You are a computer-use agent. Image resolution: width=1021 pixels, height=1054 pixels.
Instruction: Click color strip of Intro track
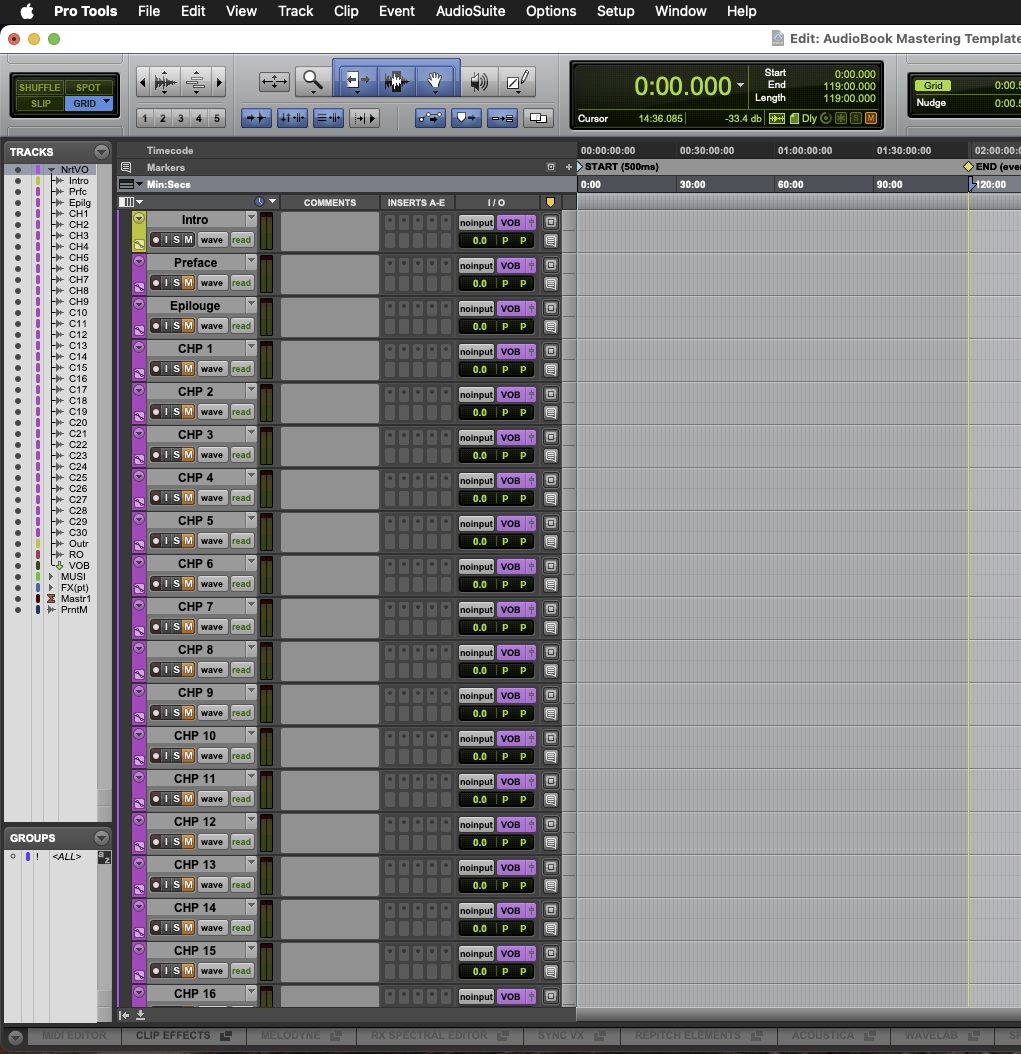(139, 231)
